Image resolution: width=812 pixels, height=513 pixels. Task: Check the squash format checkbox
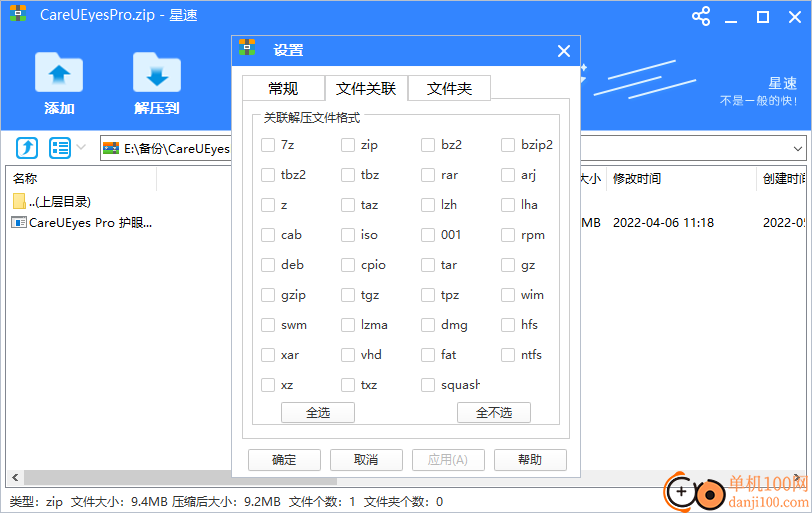428,385
